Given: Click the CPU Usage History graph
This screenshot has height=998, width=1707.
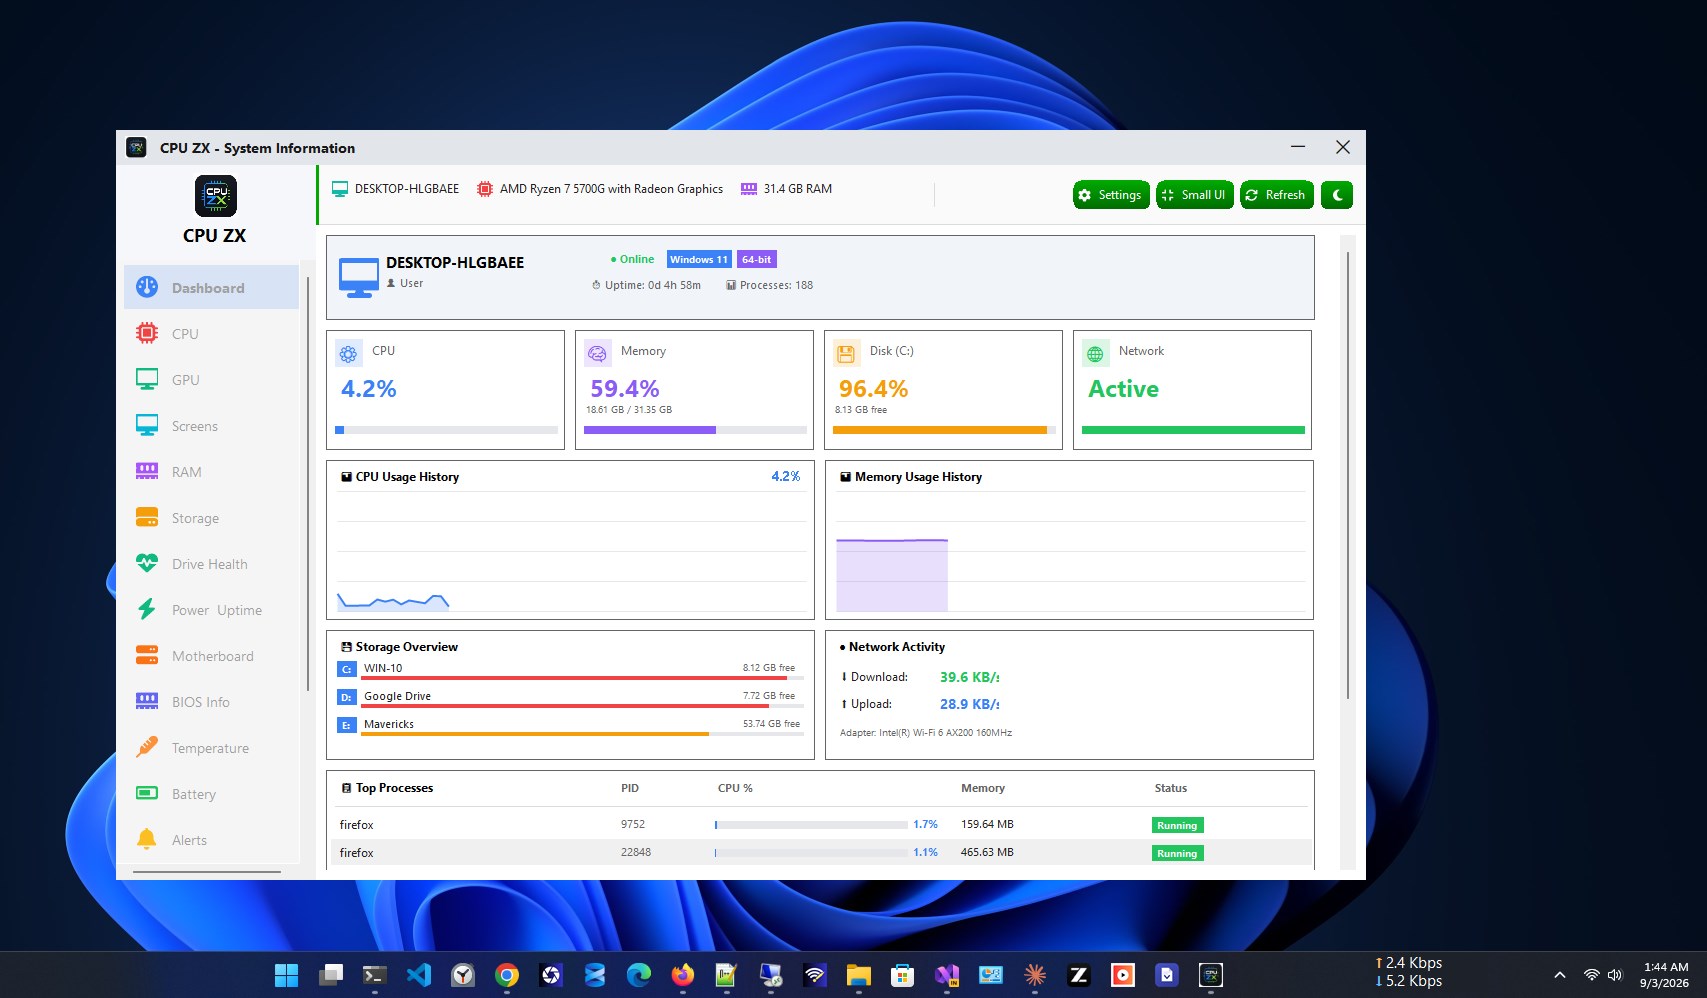Looking at the screenshot, I should pos(571,553).
